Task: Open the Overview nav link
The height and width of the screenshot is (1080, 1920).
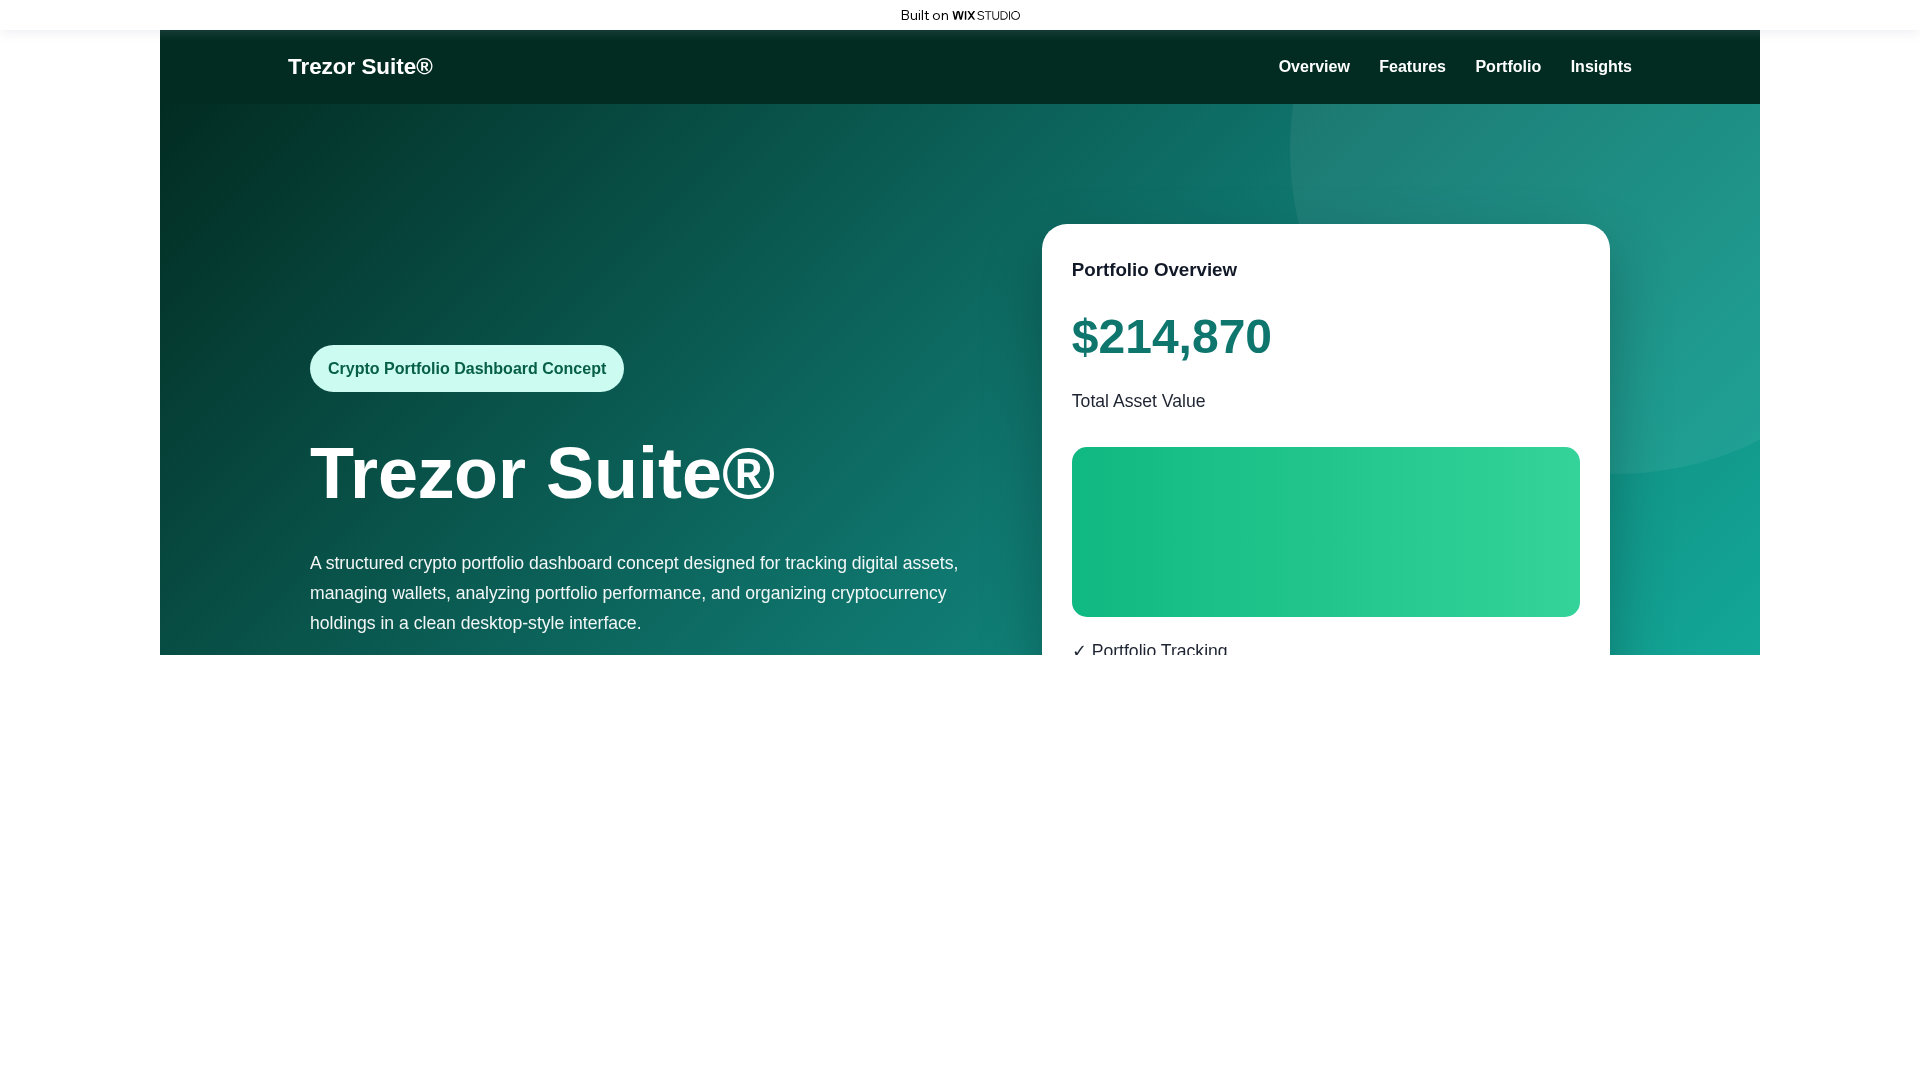Action: 1313,67
